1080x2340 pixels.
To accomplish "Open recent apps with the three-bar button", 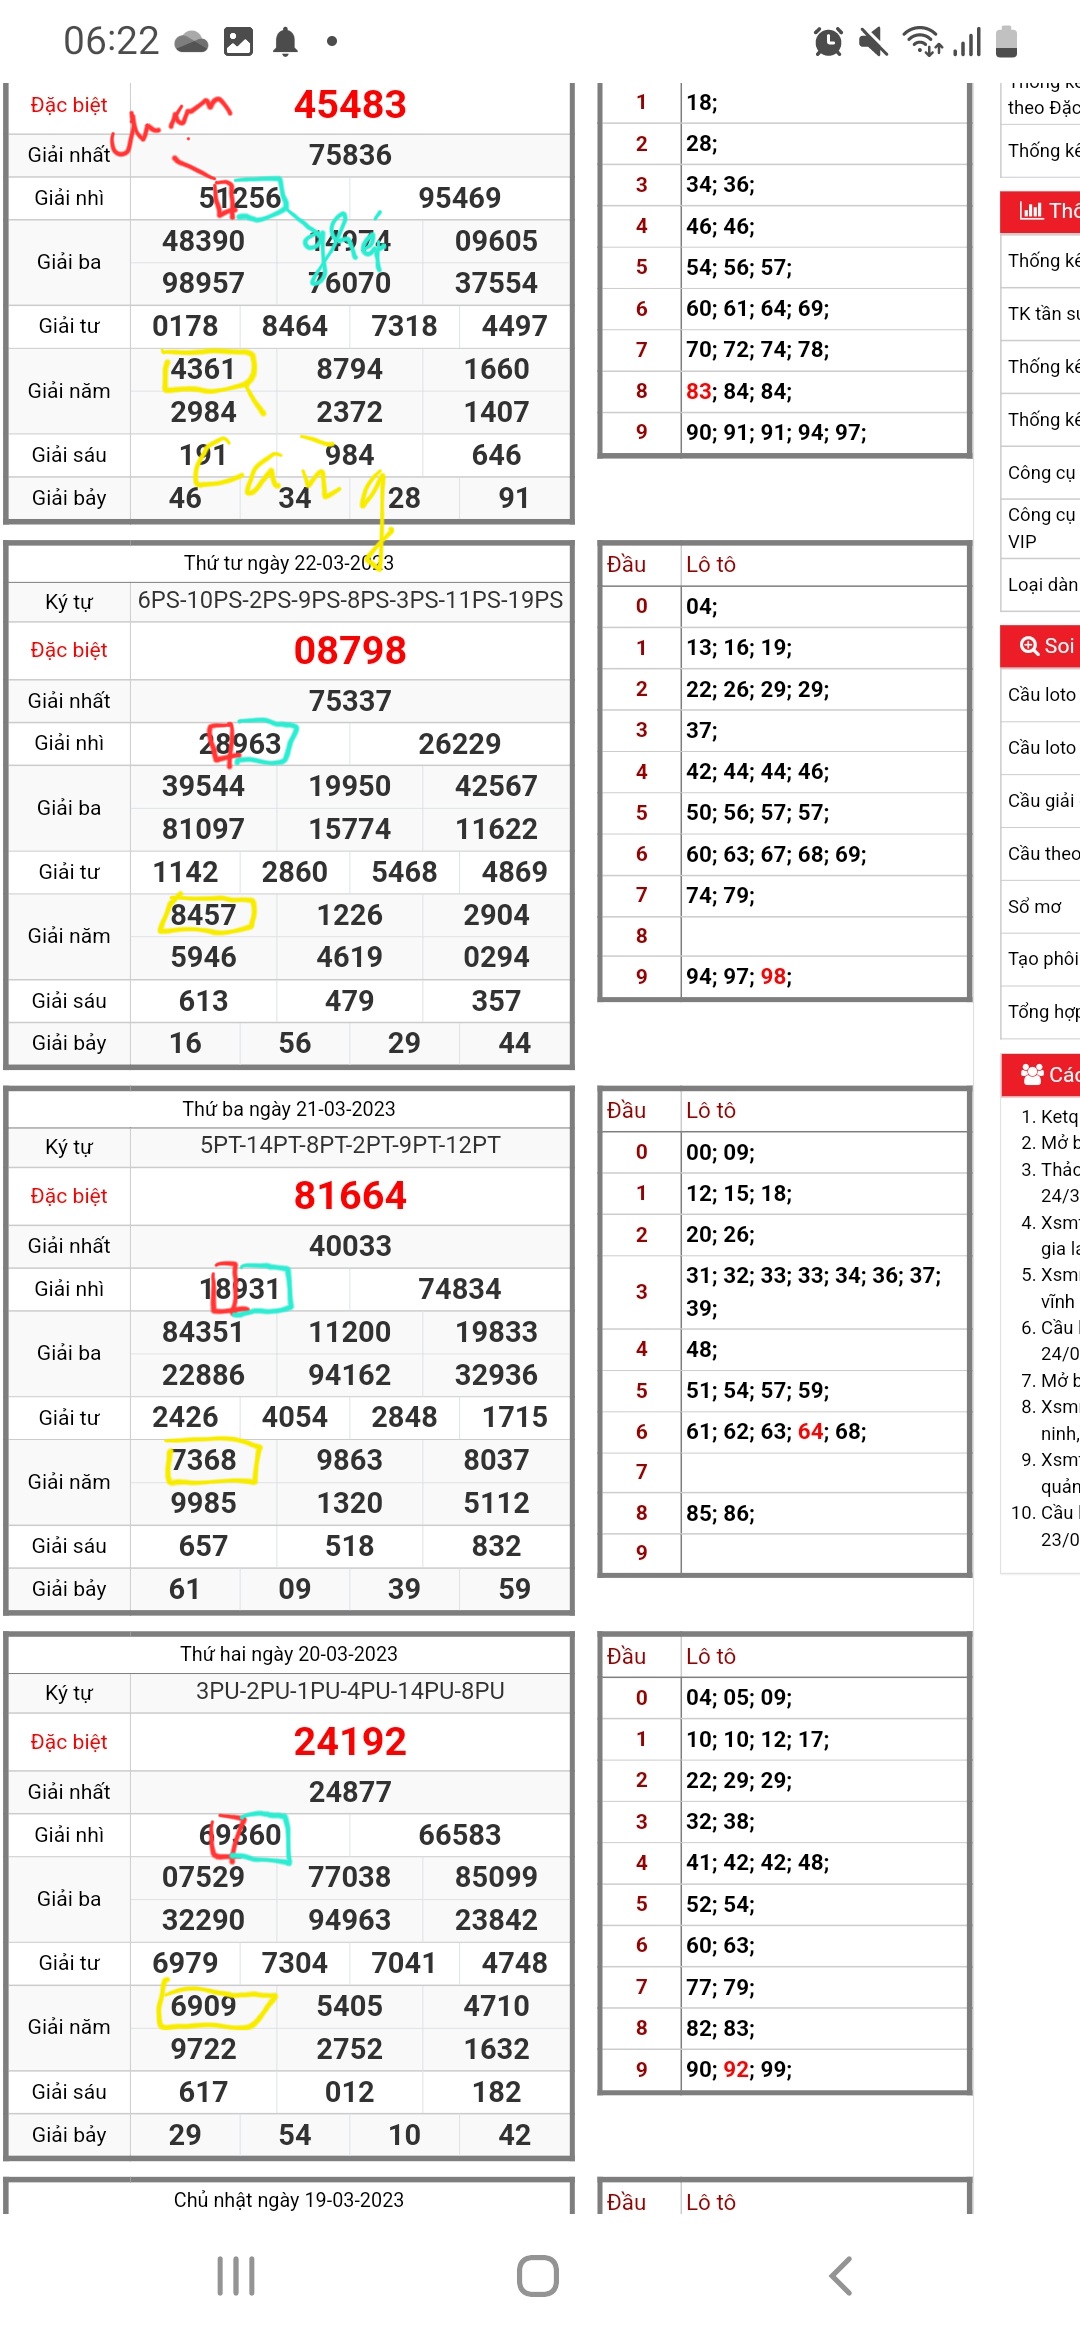I will (x=236, y=2276).
